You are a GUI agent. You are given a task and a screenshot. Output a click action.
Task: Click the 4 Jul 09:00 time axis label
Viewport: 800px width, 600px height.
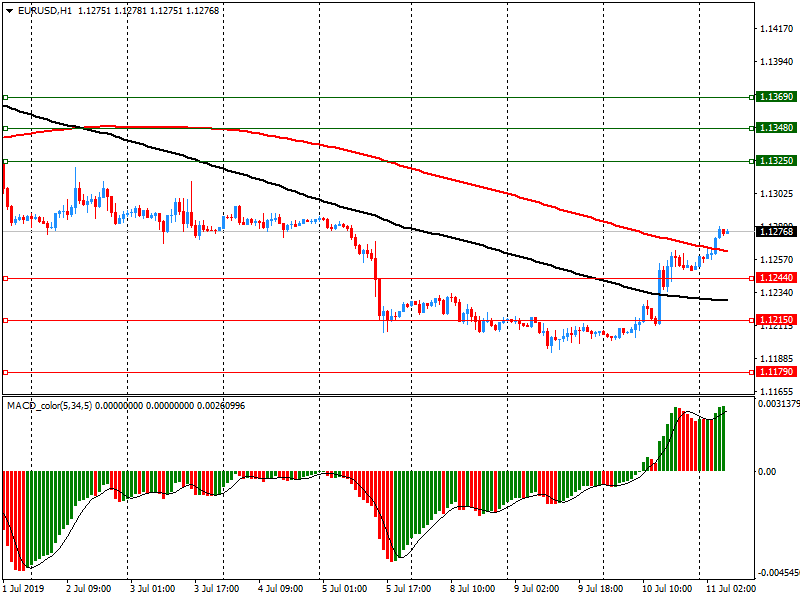[281, 588]
